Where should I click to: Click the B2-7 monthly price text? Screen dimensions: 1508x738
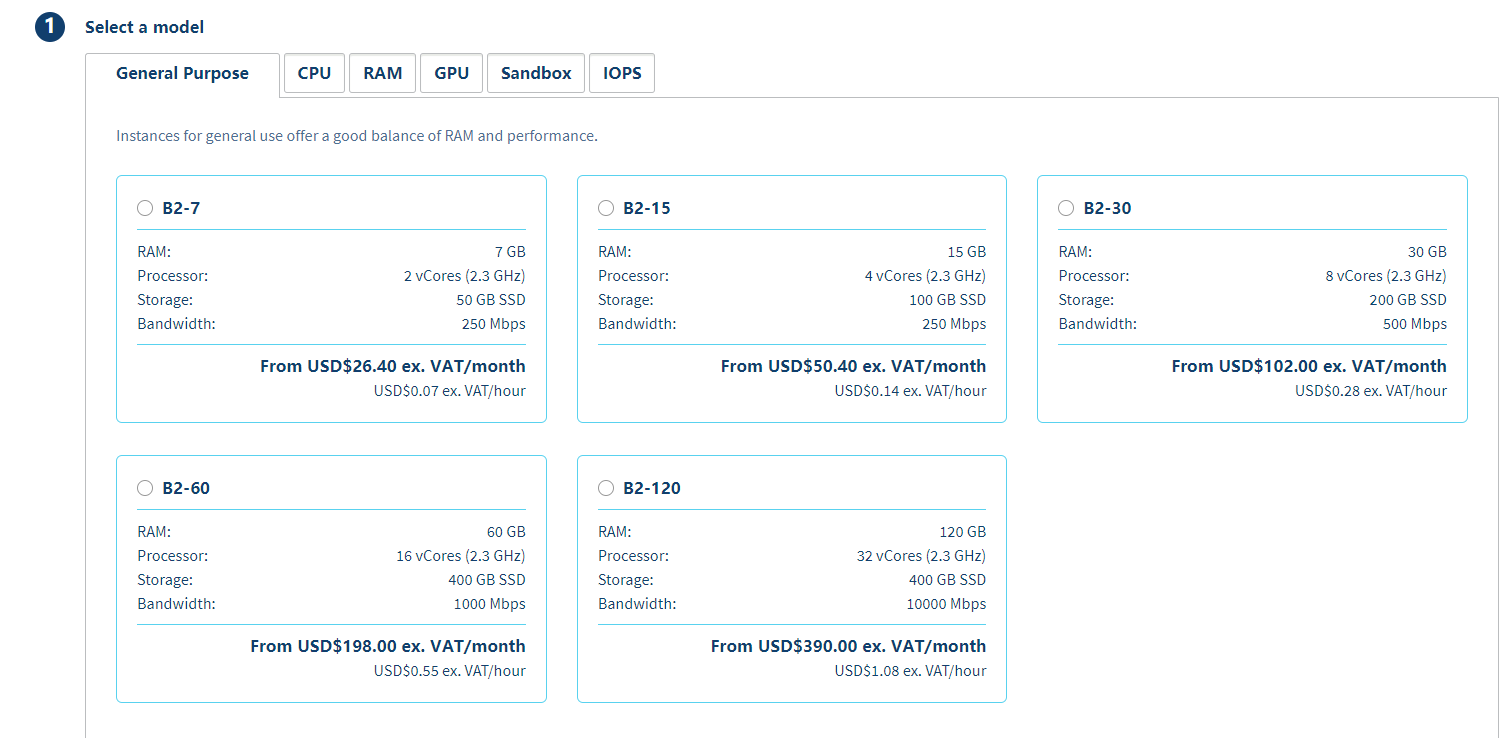point(392,366)
